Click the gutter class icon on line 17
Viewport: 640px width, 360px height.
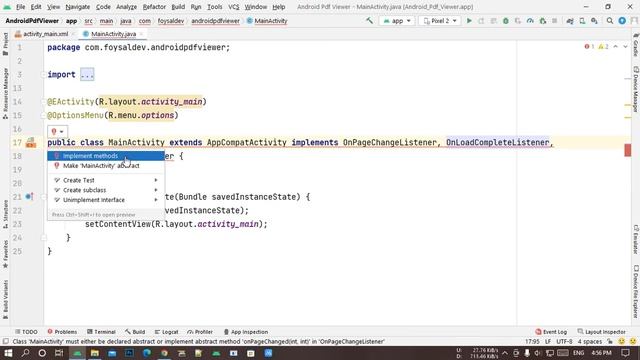pyautogui.click(x=31, y=142)
